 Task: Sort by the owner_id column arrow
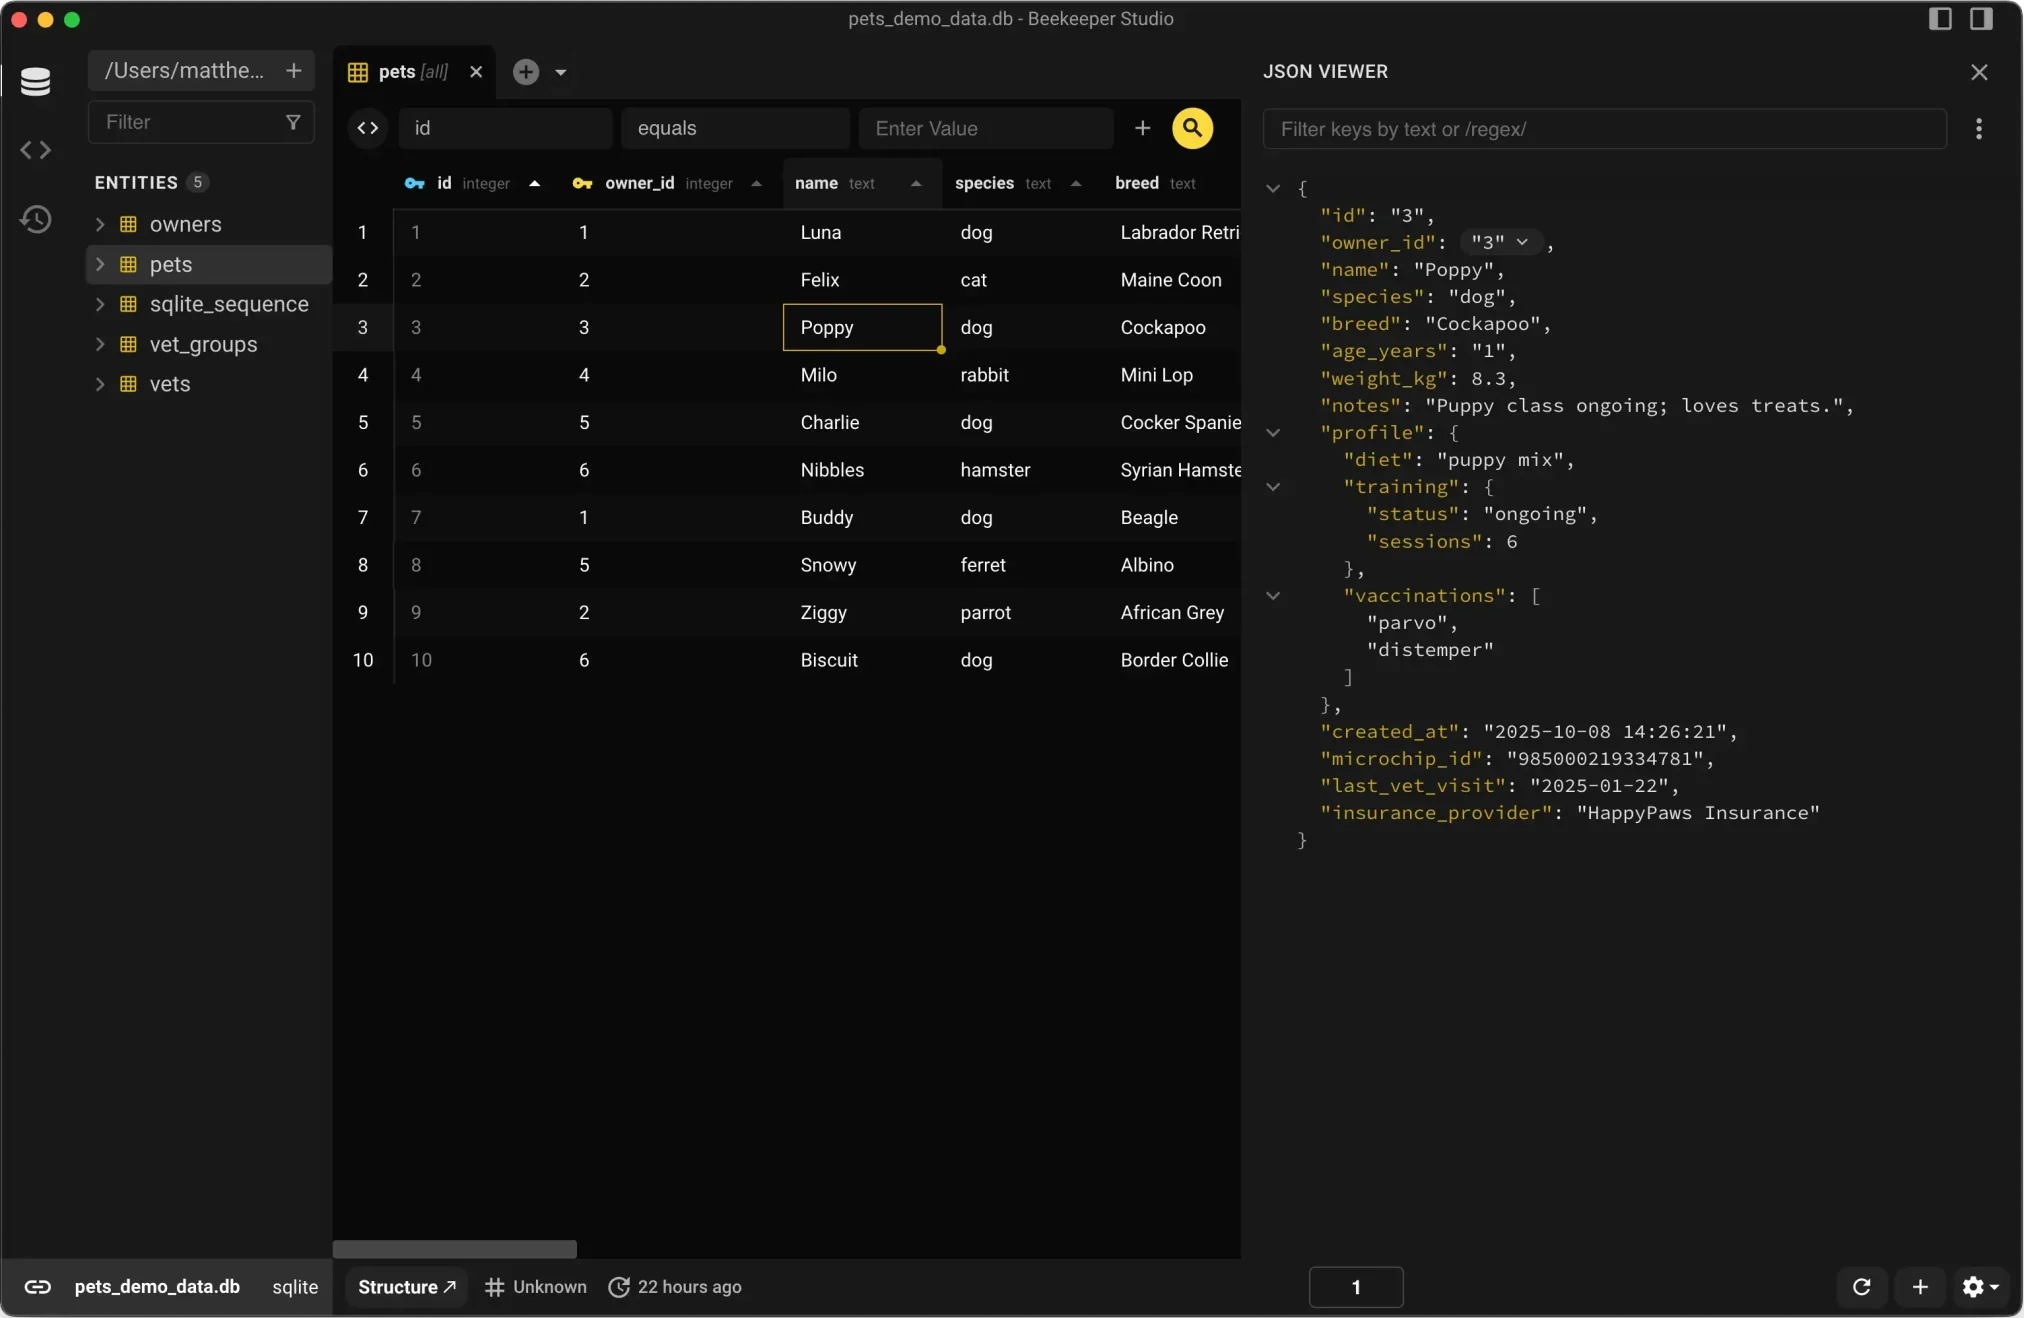(756, 184)
